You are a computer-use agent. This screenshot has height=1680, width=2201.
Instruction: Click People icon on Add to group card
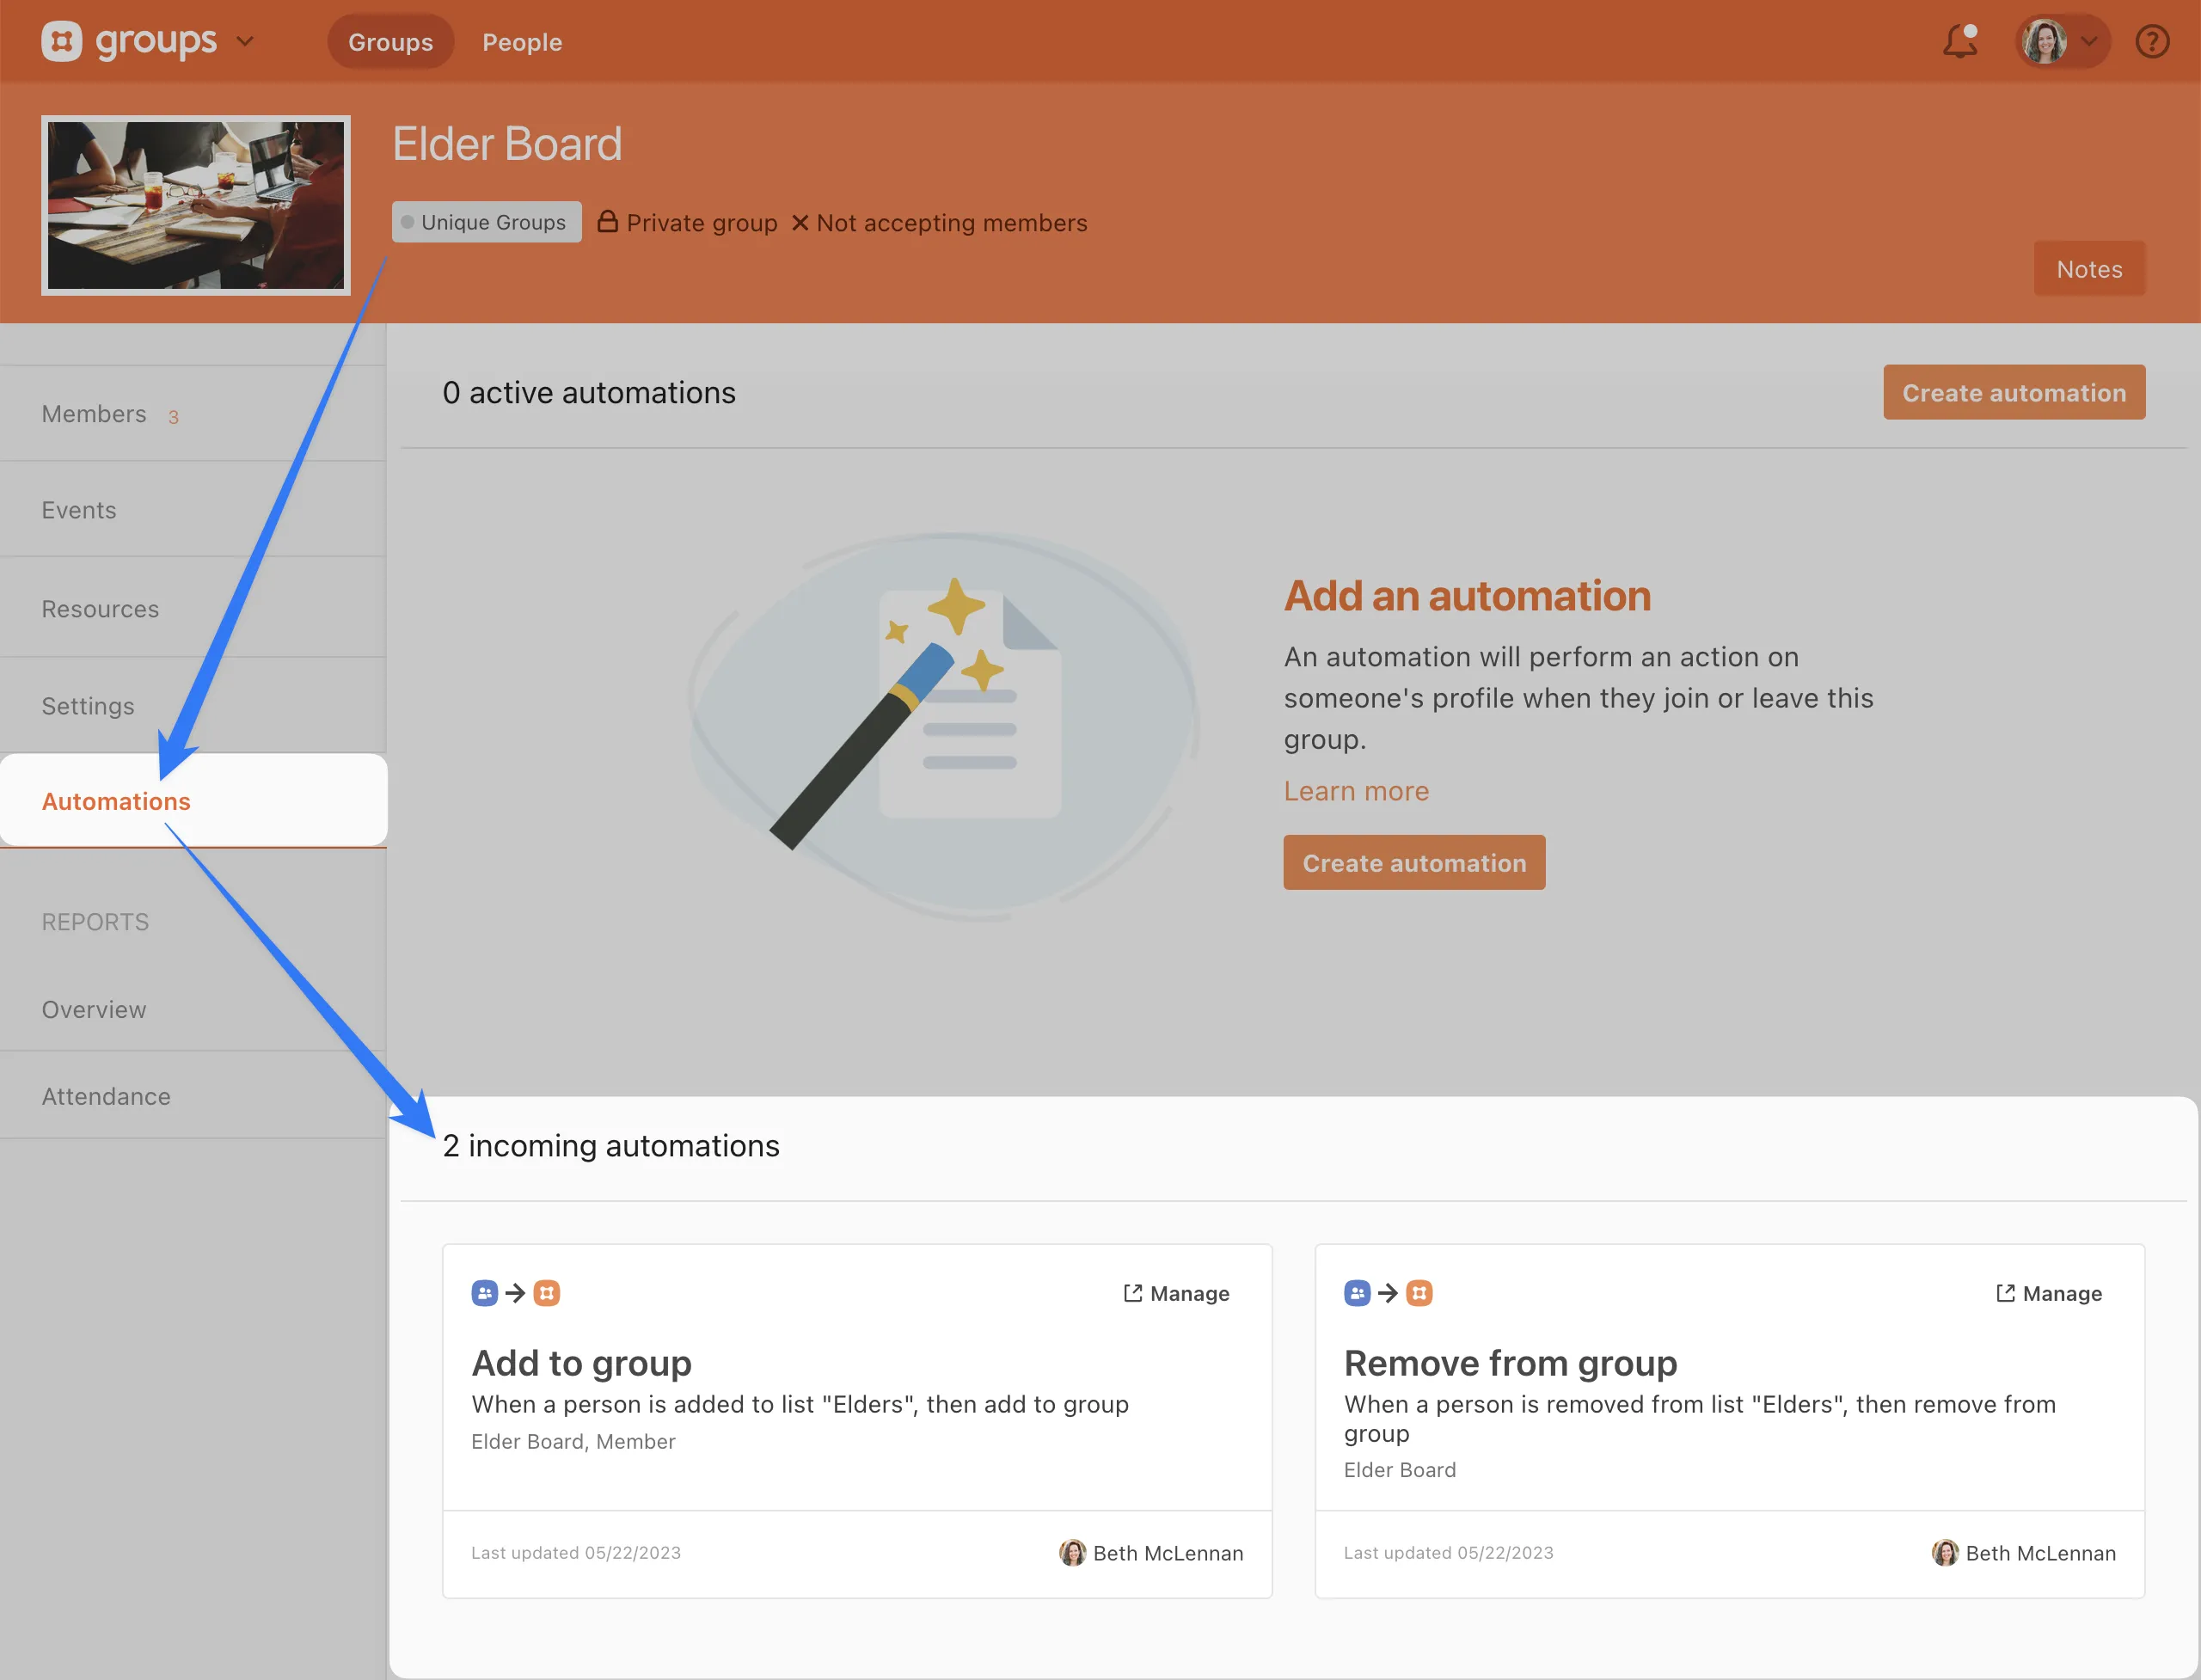coord(484,1293)
